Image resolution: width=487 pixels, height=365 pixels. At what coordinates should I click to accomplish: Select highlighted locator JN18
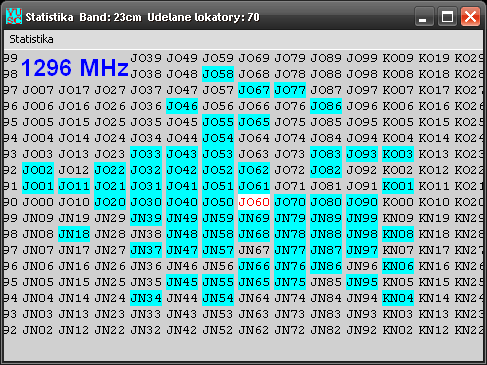point(74,234)
